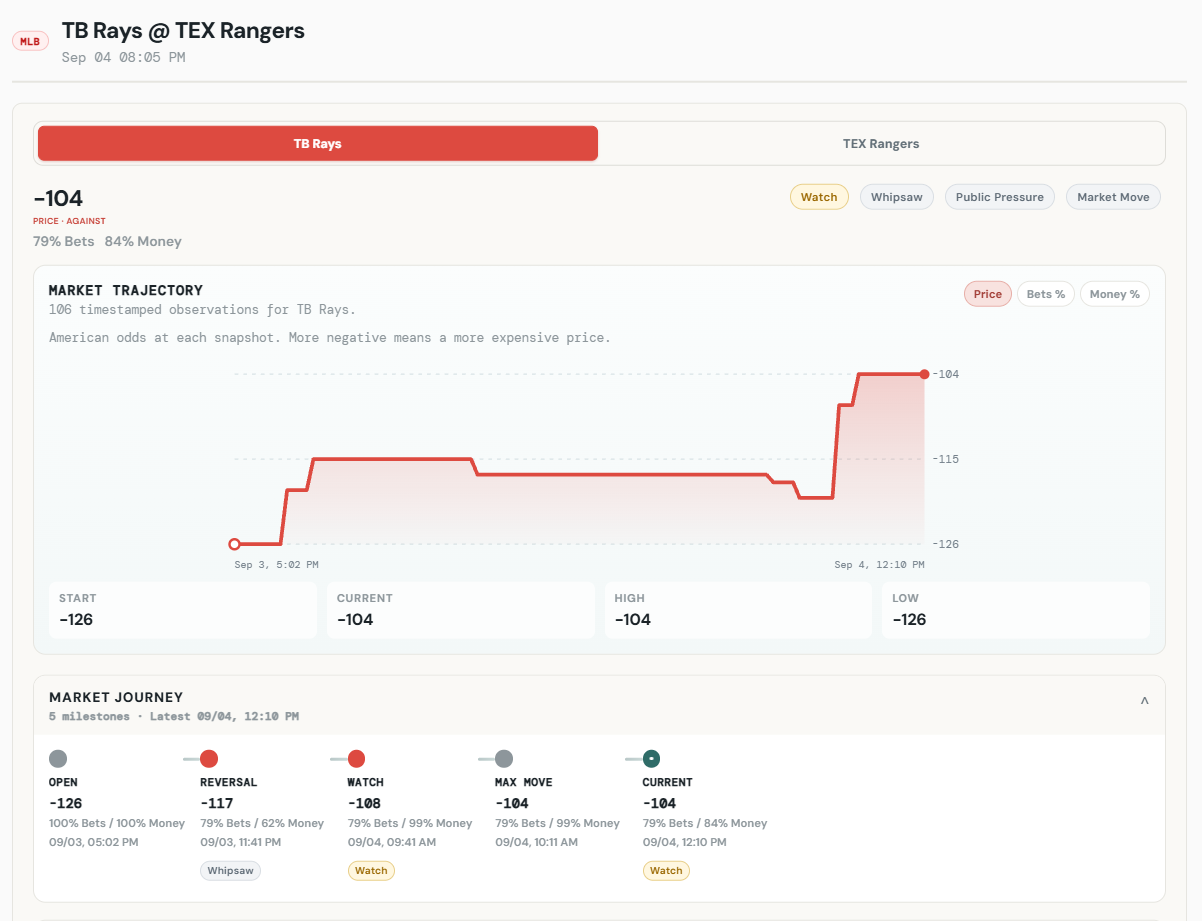1202x921 pixels.
Task: Click the Public Pressure tag
Action: click(1000, 197)
